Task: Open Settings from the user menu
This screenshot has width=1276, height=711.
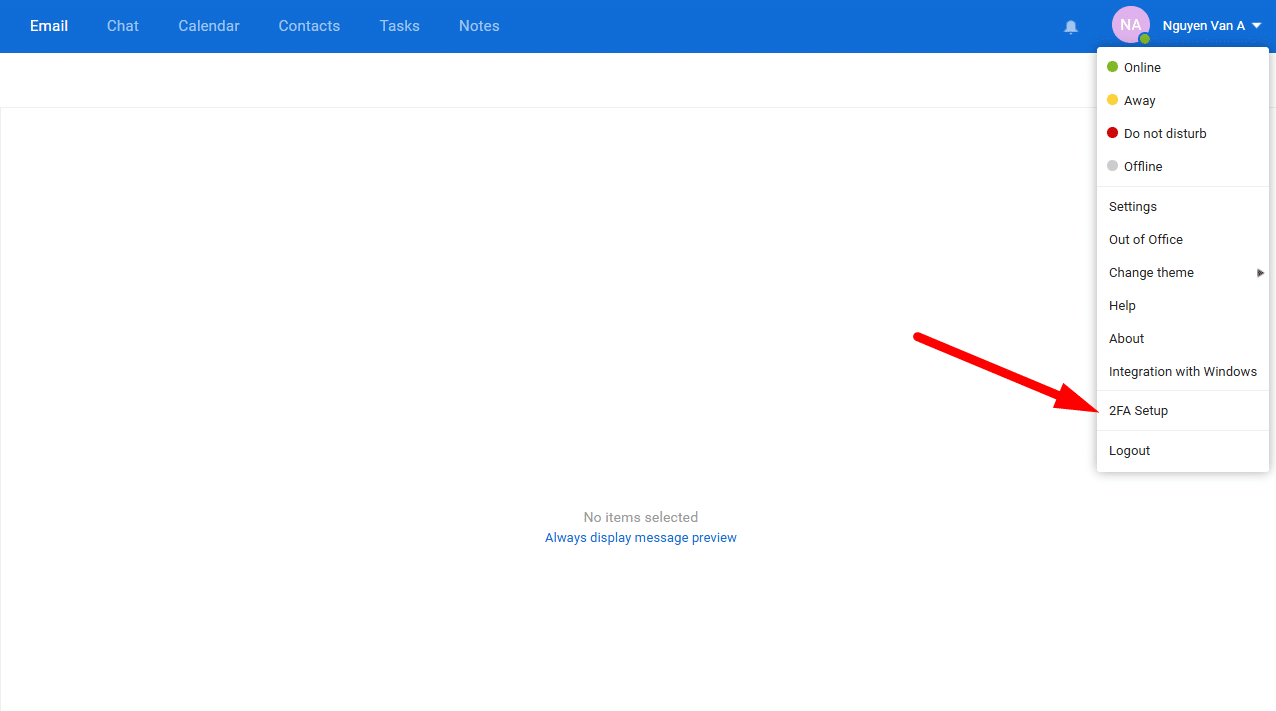Action: [1132, 207]
